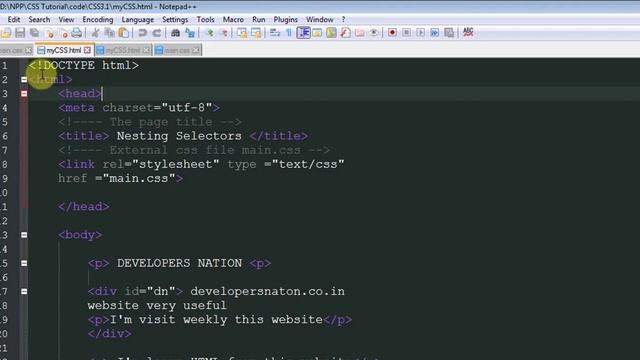Open the User Defined Language icon

(317, 33)
